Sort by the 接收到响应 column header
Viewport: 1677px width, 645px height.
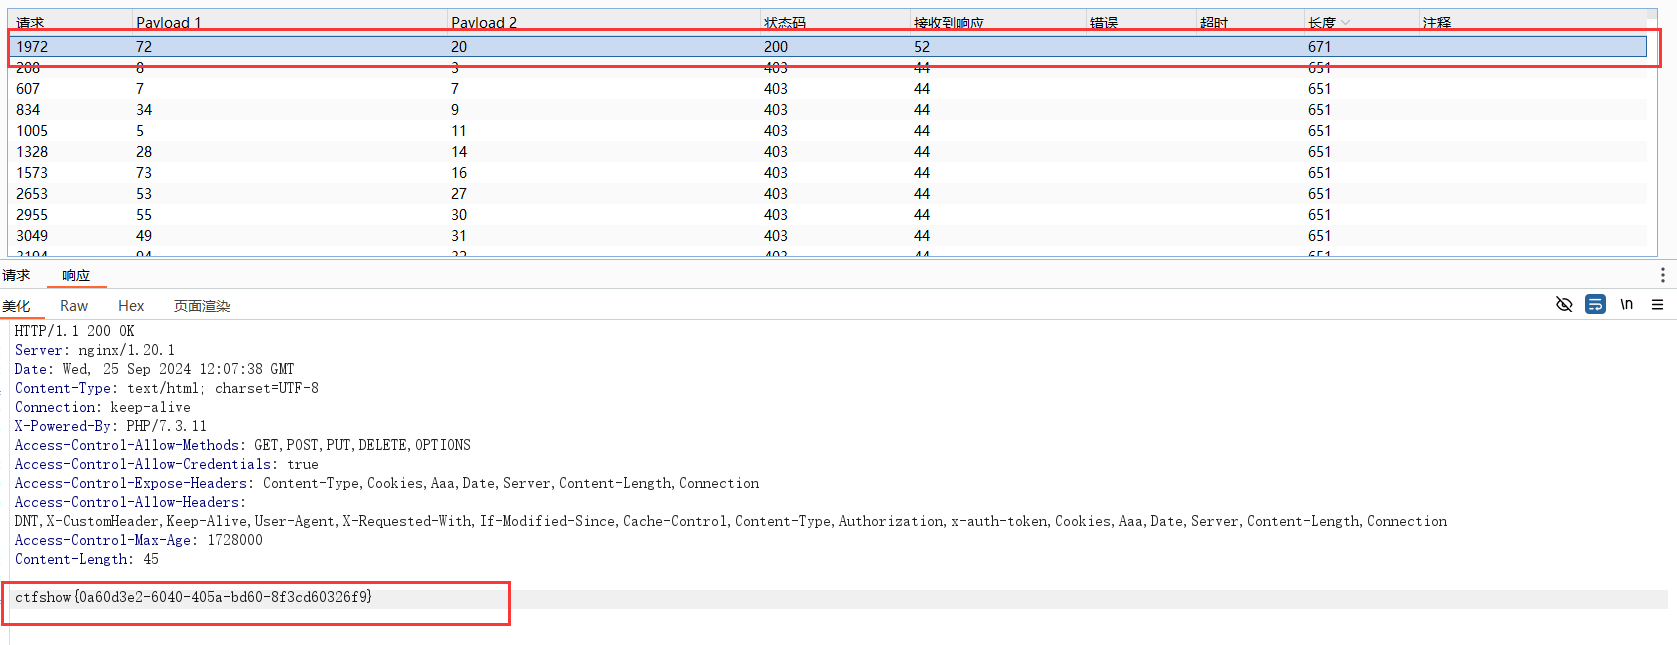(947, 23)
